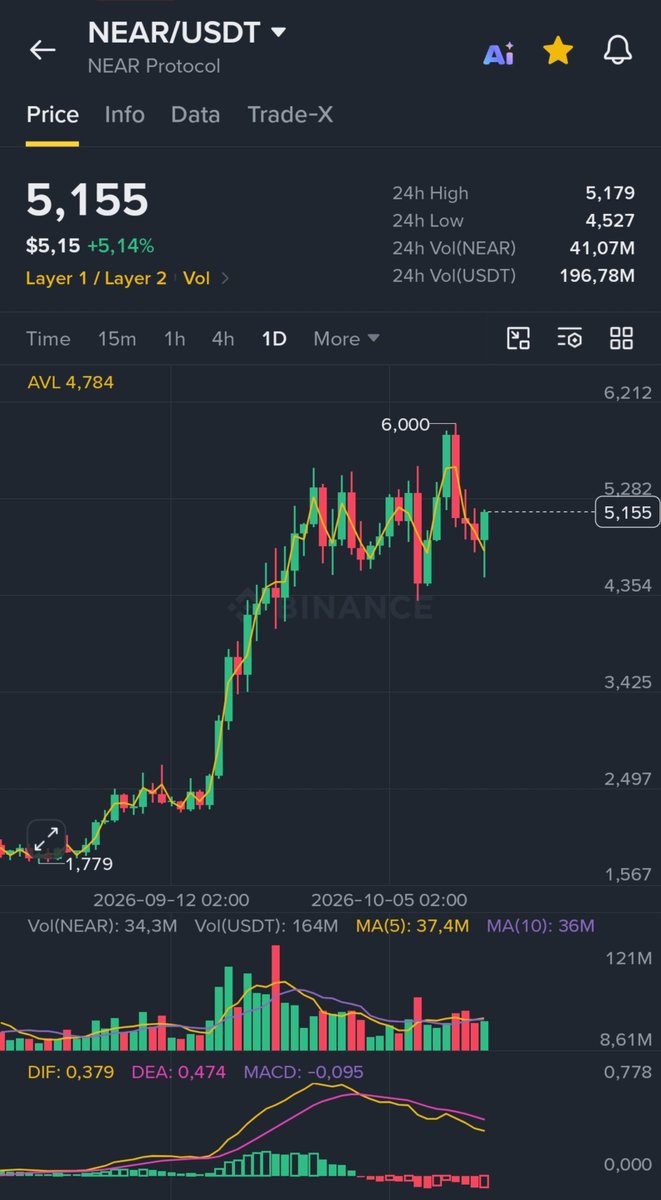Click the large 5,155 last price
The width and height of the screenshot is (661, 1200).
click(x=87, y=201)
